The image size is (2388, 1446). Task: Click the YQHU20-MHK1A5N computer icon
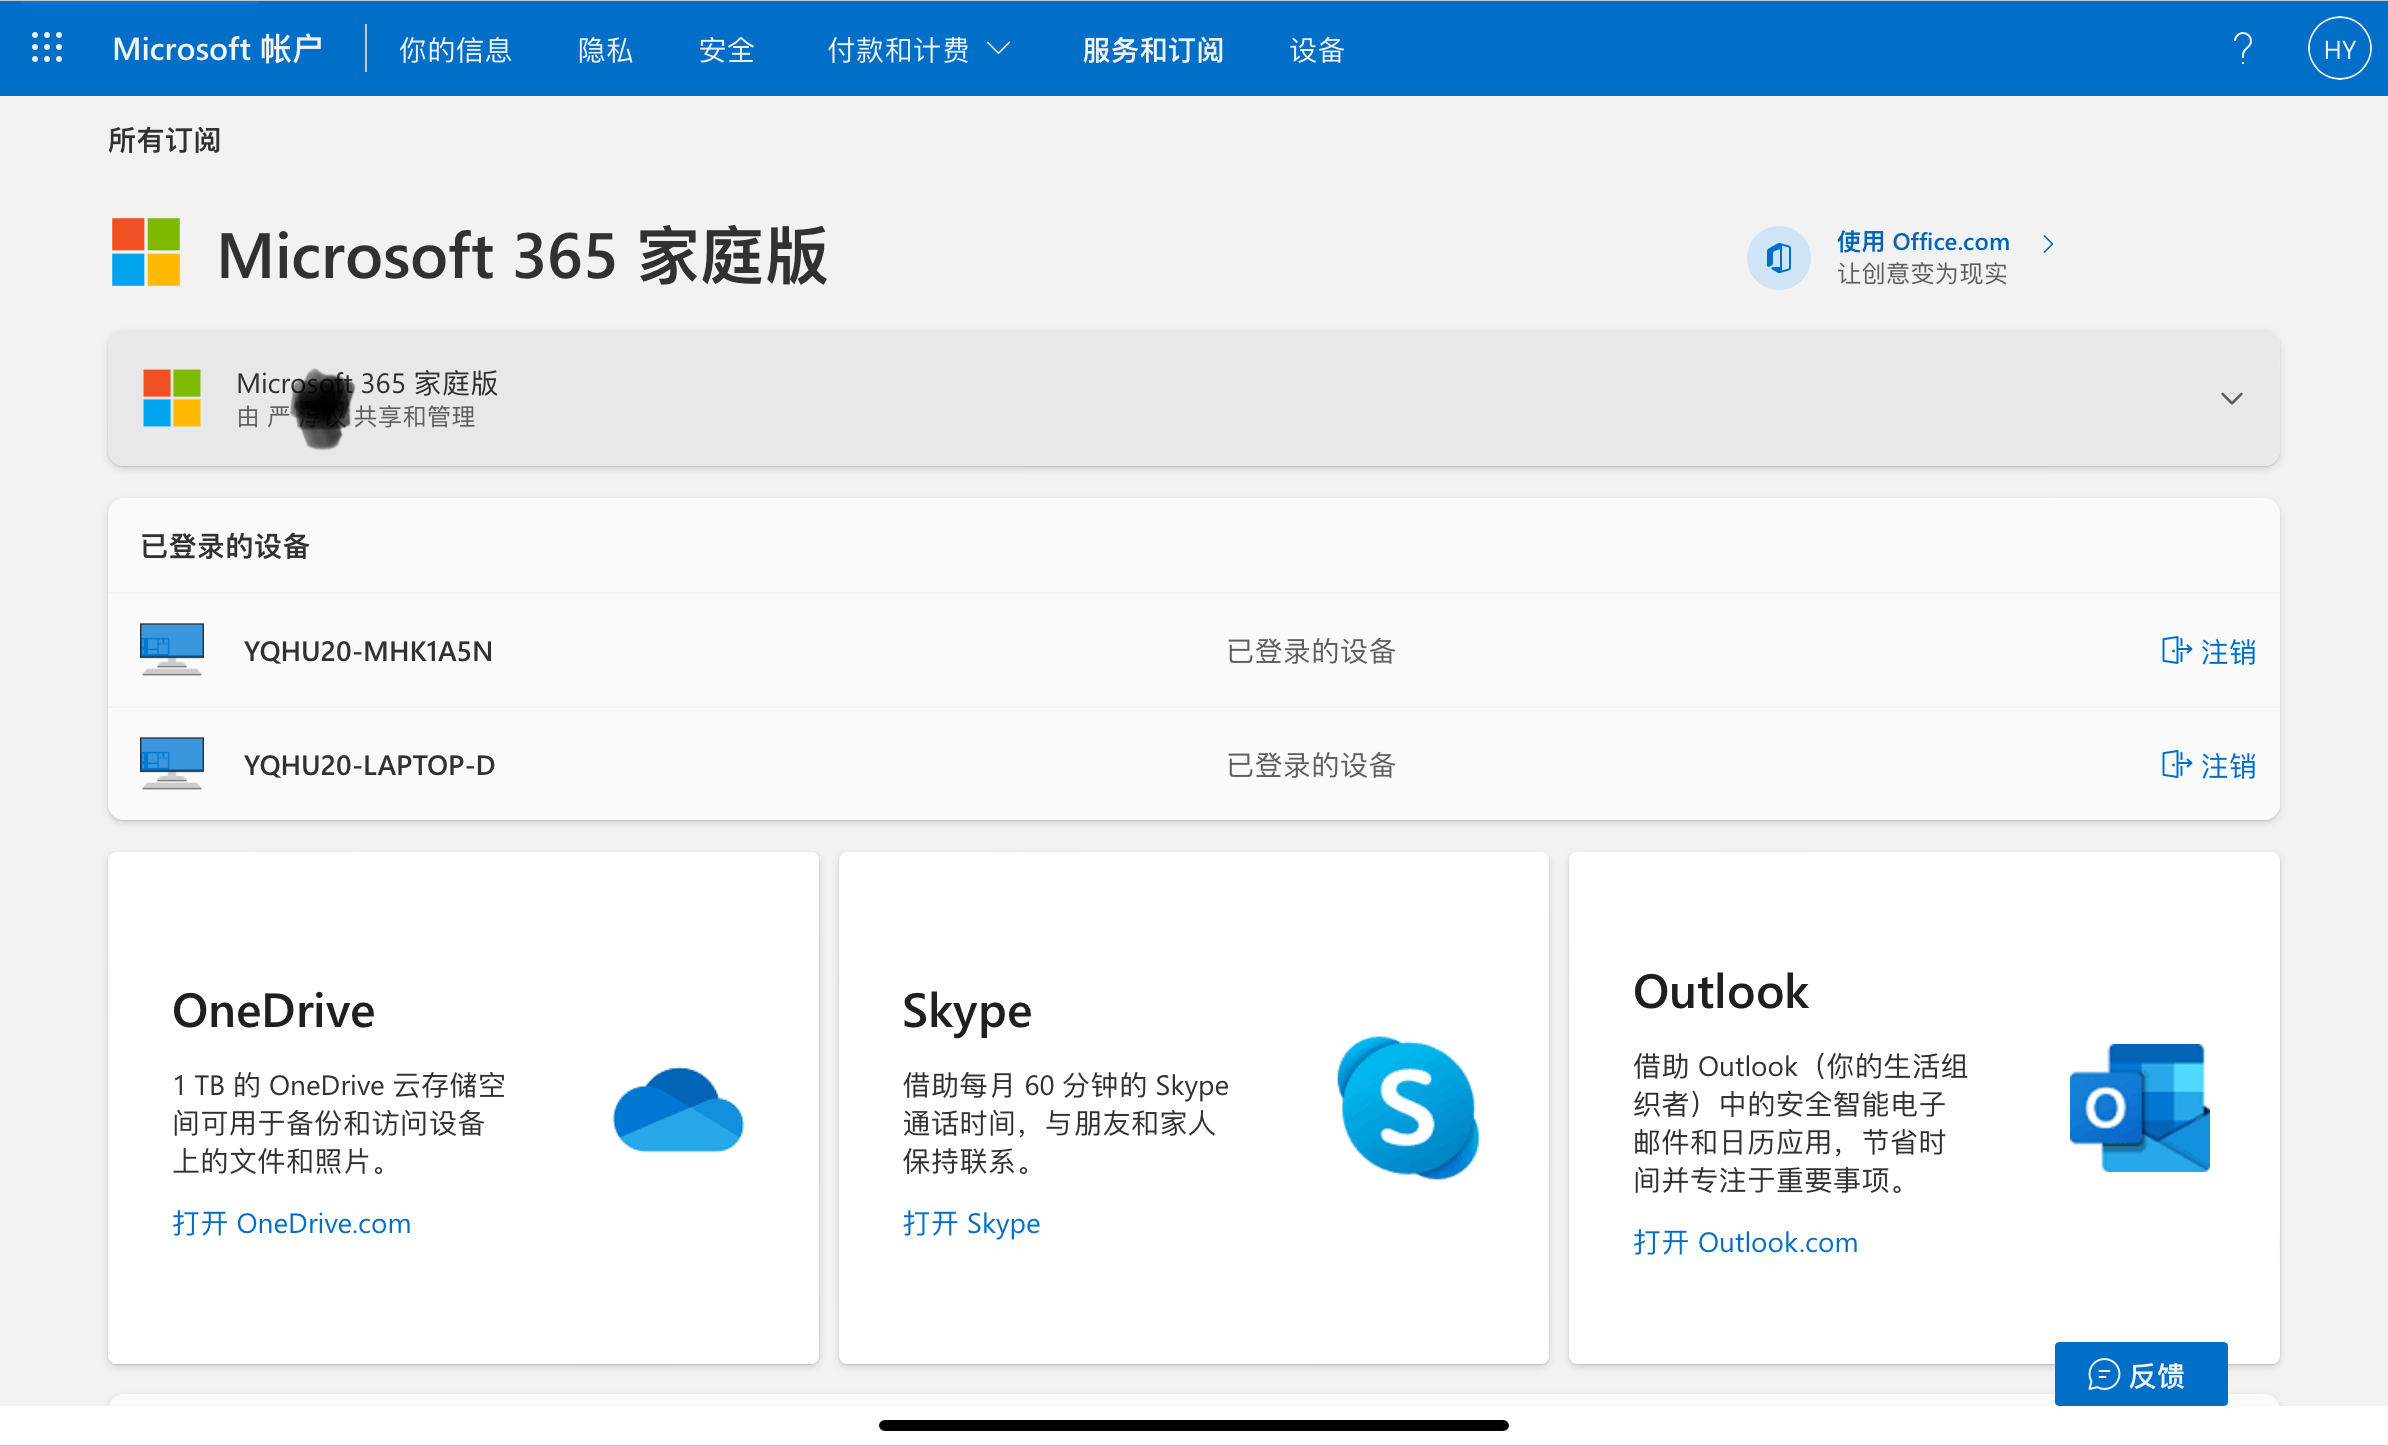click(172, 650)
